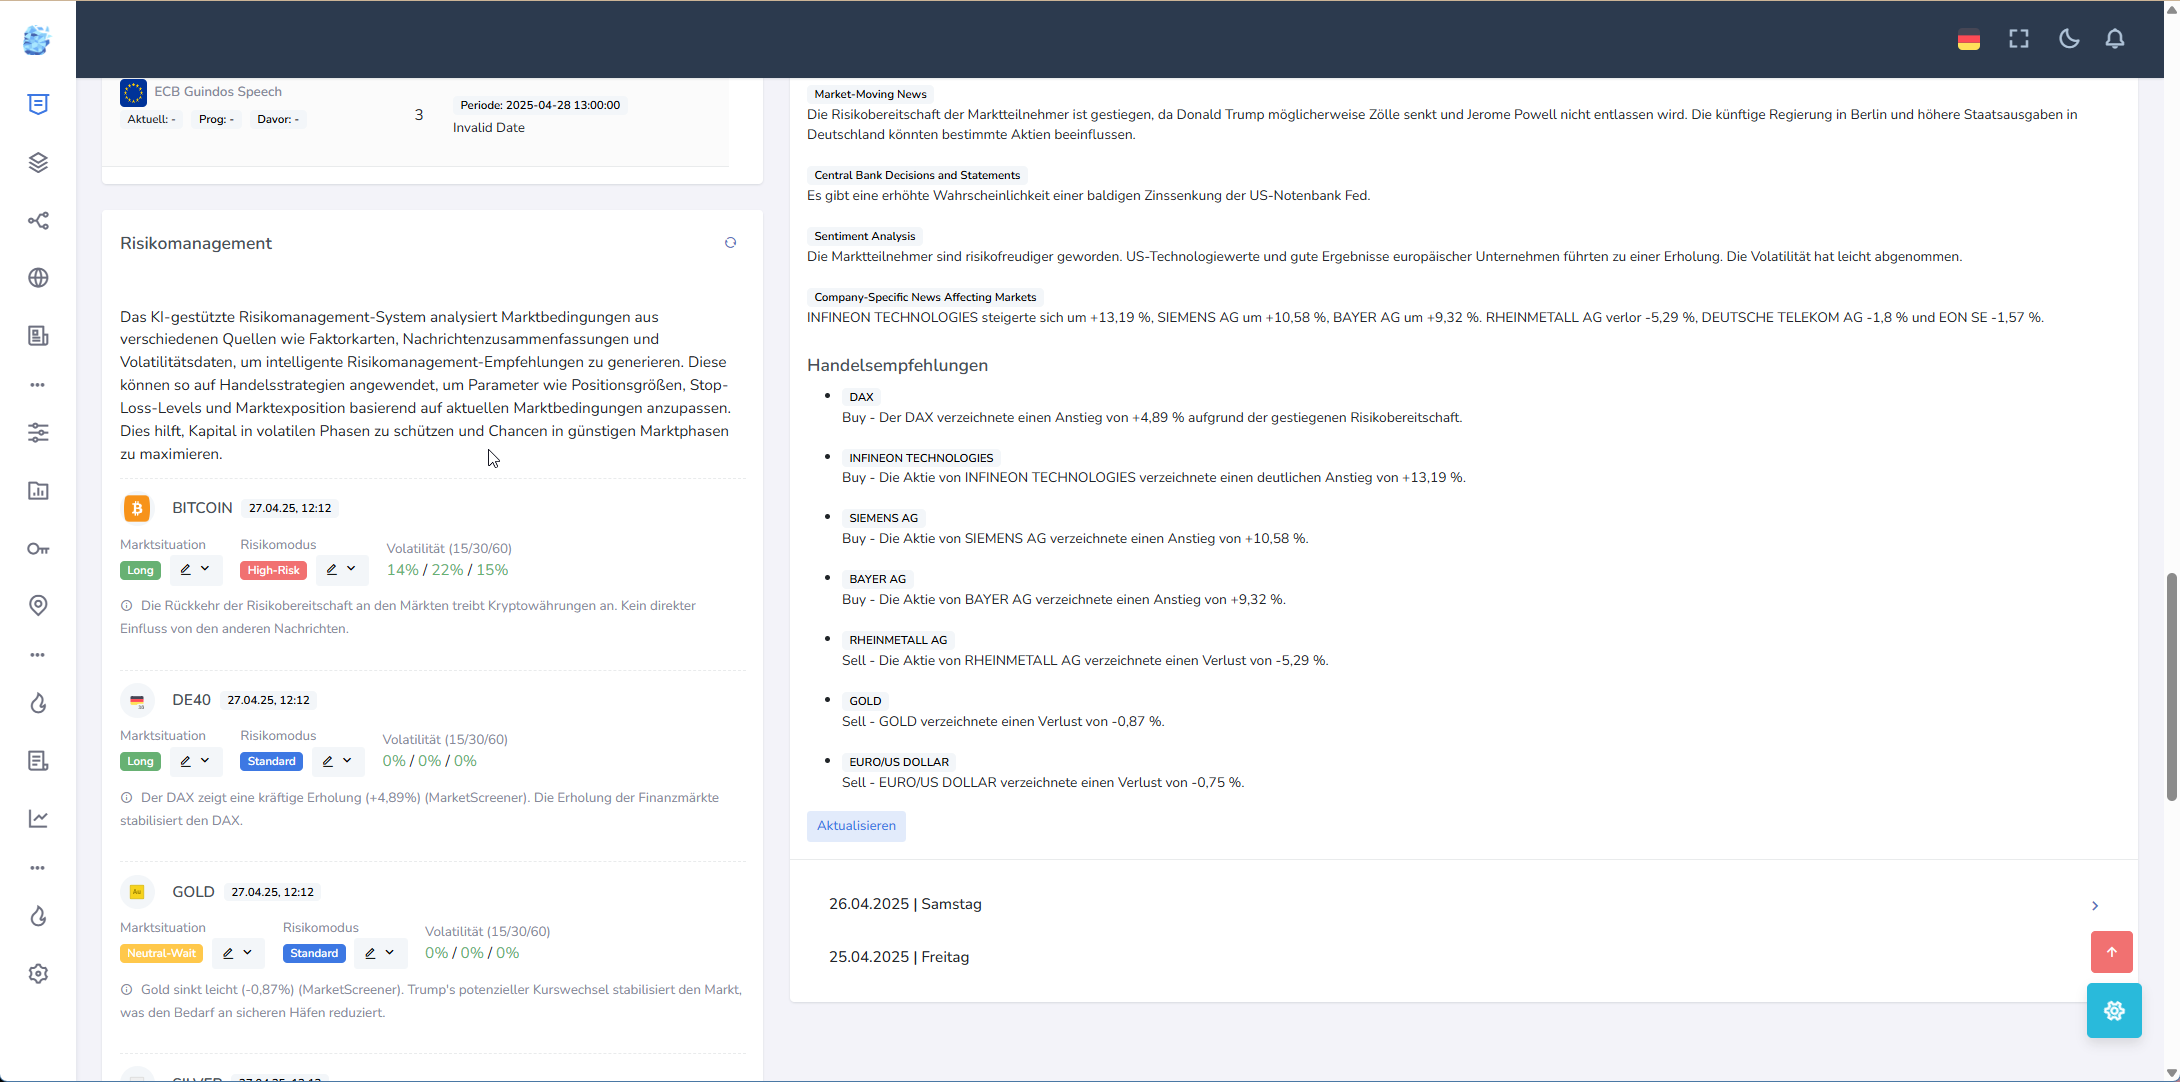Click the Neutral-Wait badge for GOLD

click(x=161, y=953)
